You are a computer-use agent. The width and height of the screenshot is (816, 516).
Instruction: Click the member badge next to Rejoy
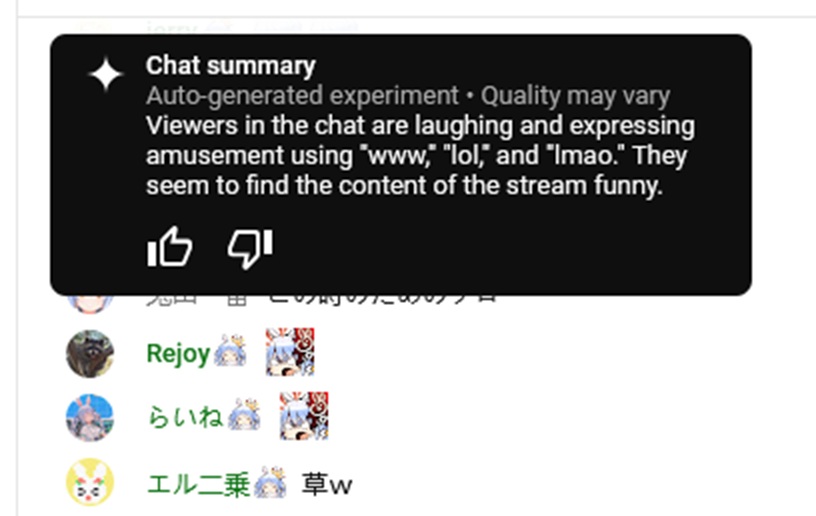230,351
